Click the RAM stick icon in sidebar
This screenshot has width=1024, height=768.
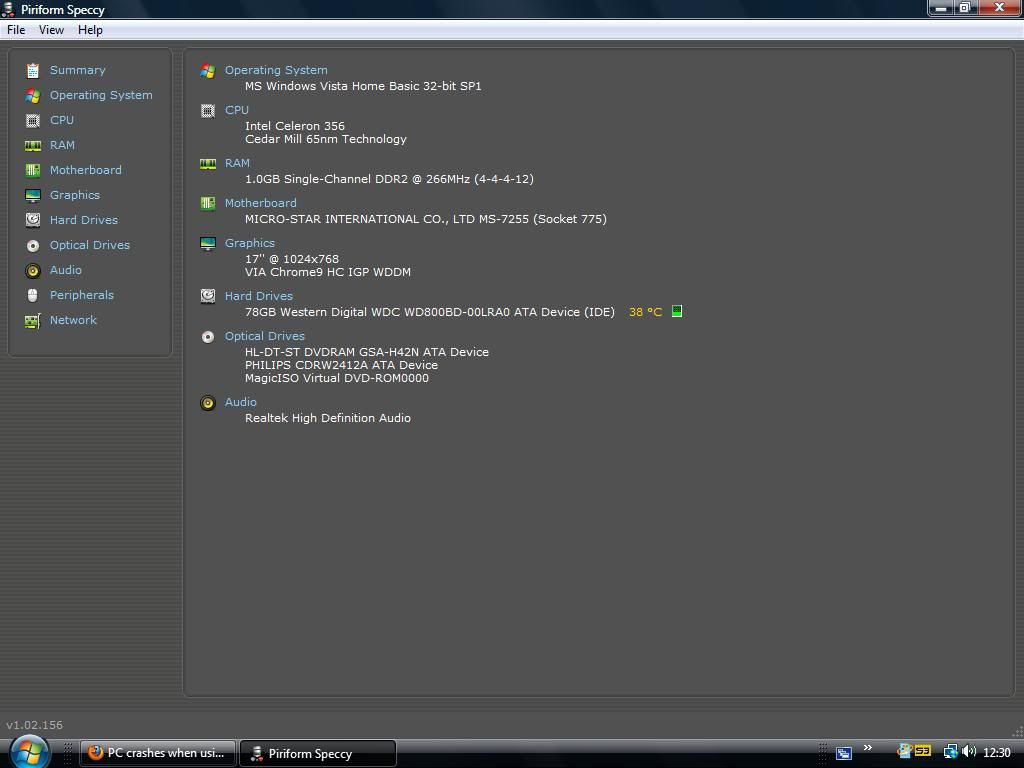coord(33,146)
